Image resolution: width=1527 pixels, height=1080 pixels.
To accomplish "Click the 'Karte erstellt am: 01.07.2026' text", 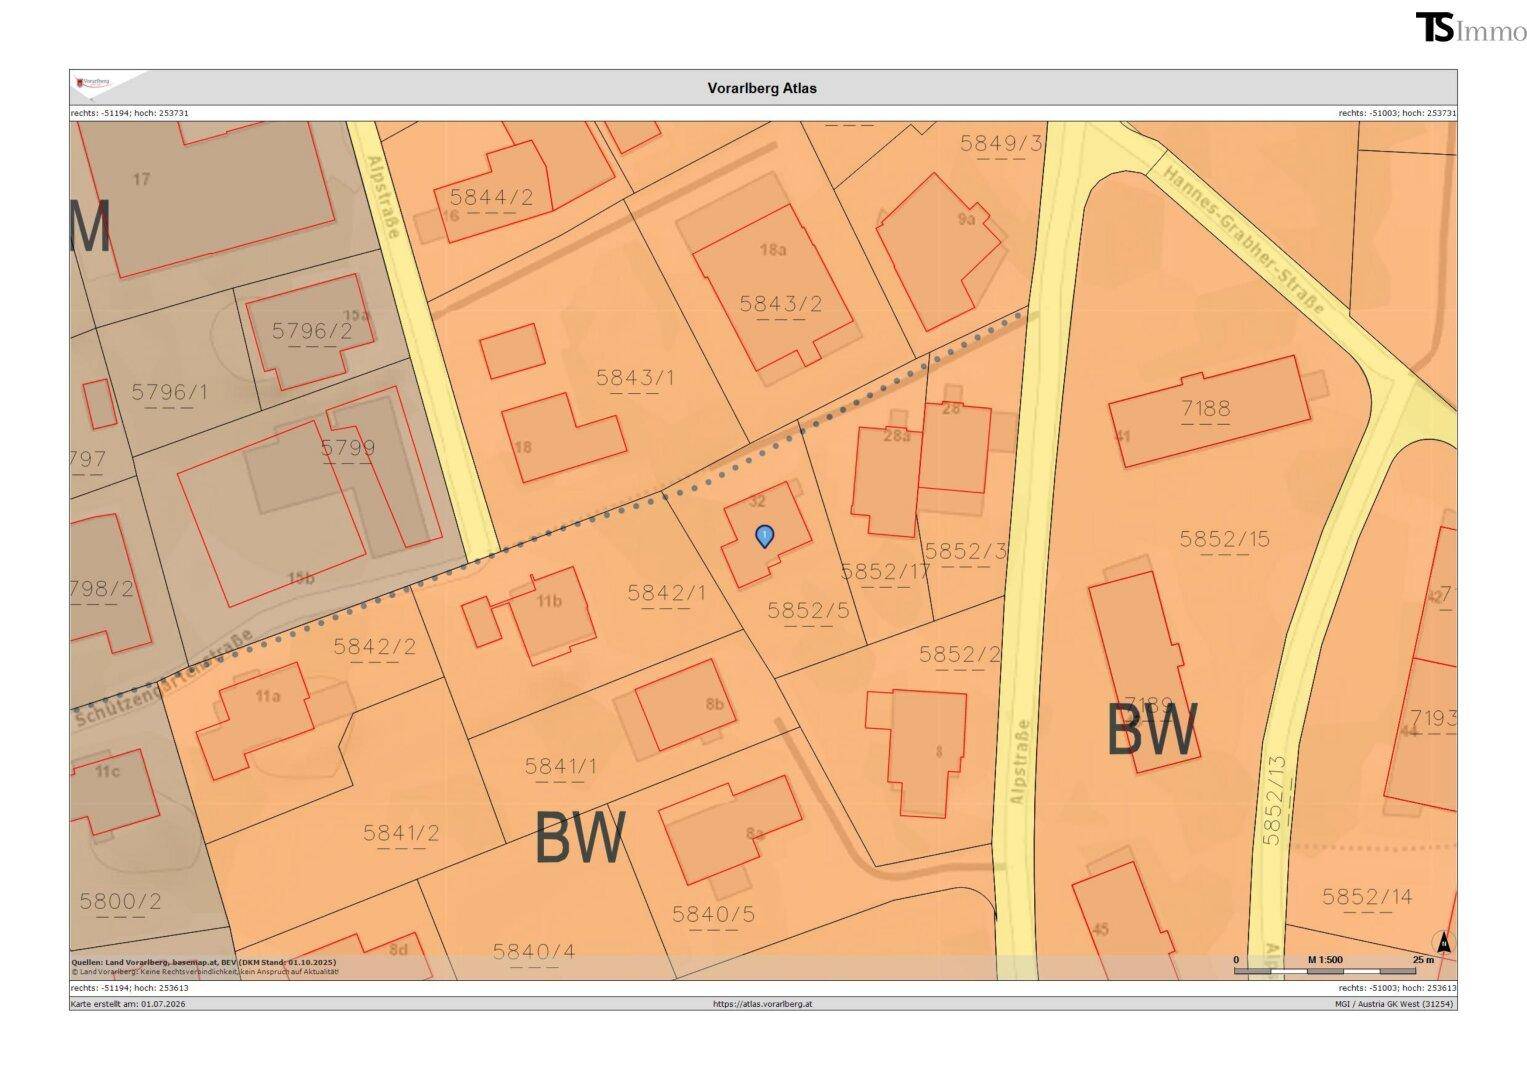I will click(128, 1003).
